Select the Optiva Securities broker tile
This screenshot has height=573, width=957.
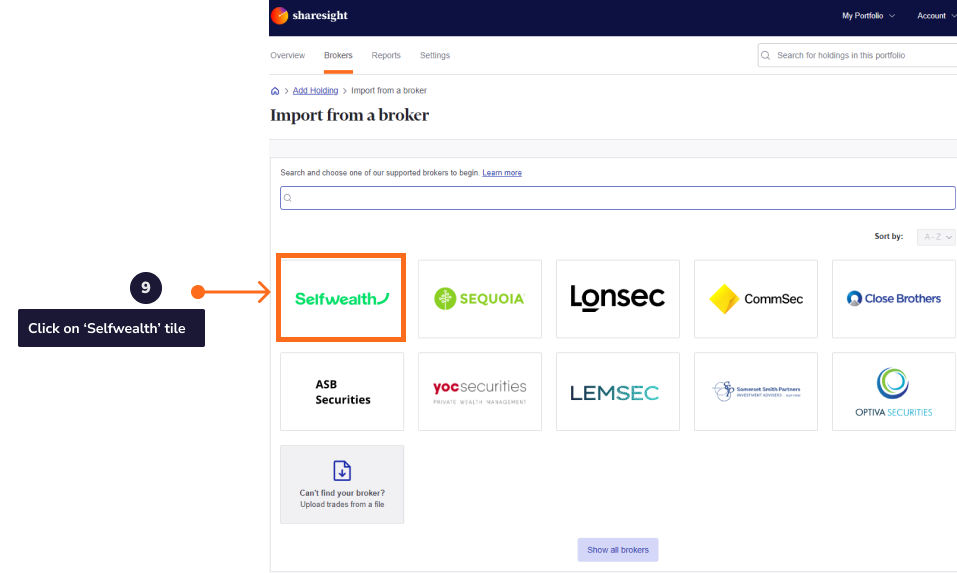click(894, 392)
